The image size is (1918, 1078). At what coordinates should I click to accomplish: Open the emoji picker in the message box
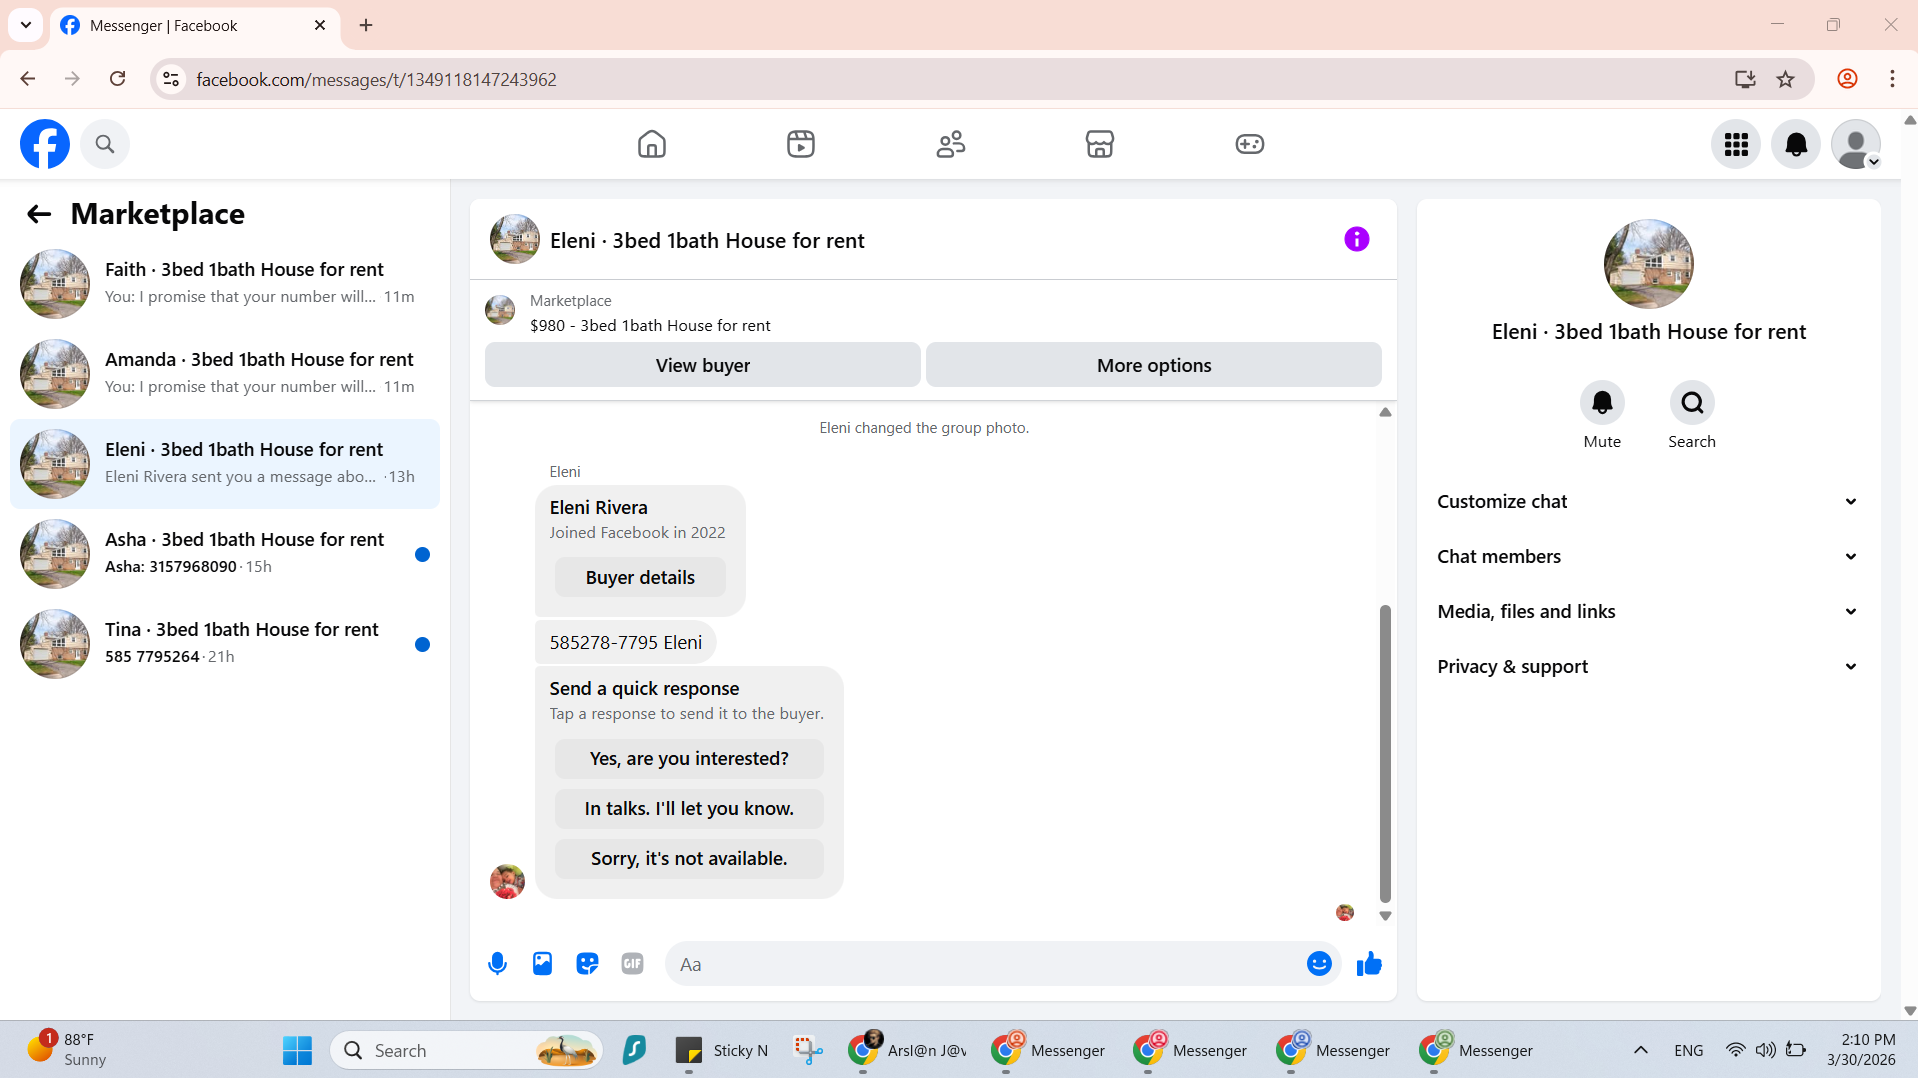[1319, 964]
